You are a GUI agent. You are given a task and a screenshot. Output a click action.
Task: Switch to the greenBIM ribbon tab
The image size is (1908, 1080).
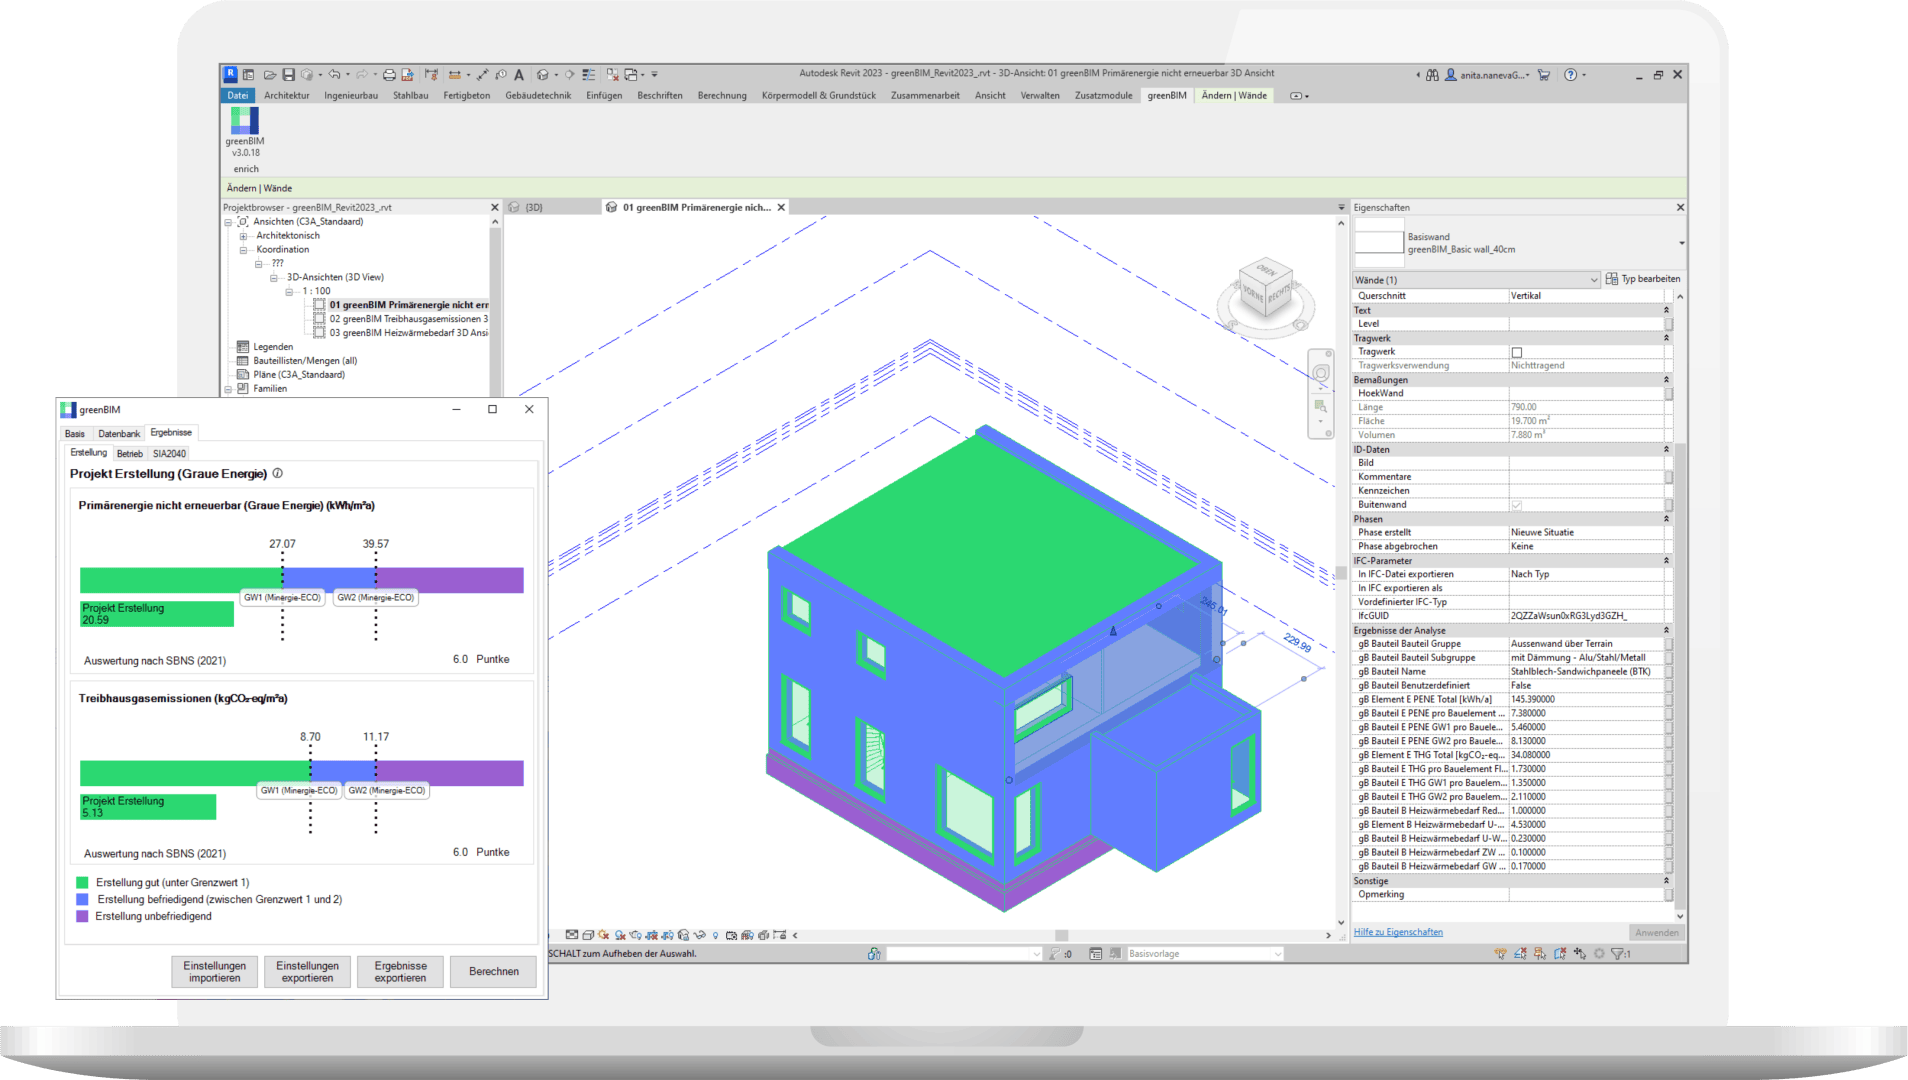tap(1167, 96)
